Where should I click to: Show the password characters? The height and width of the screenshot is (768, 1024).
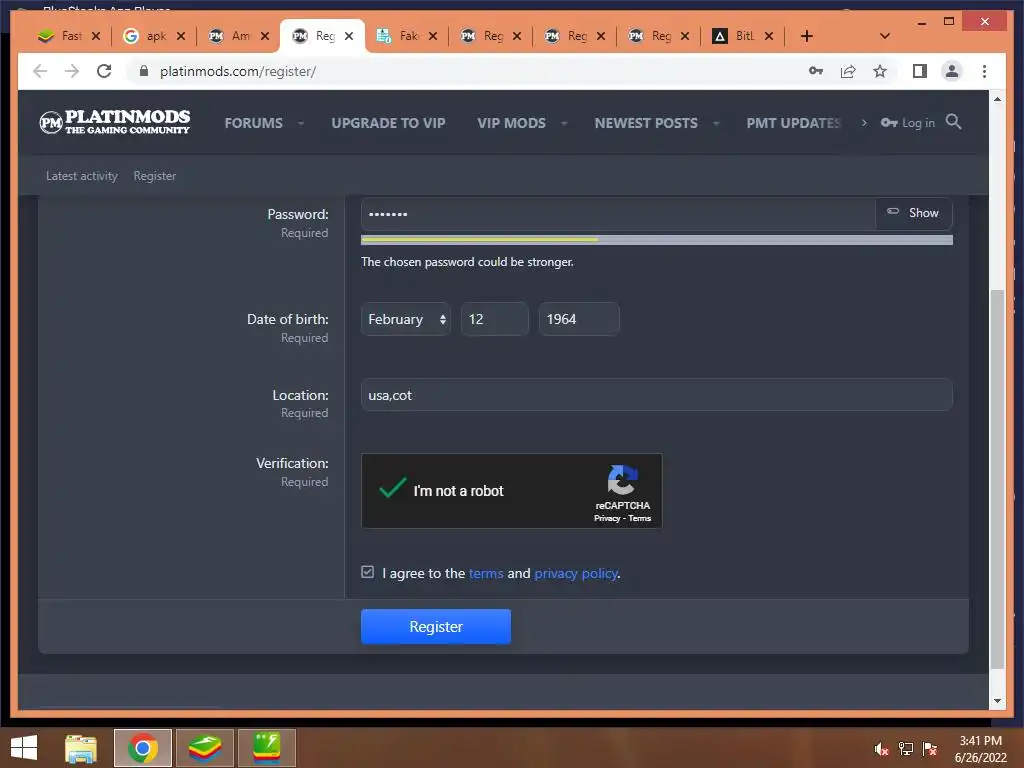[x=914, y=213]
